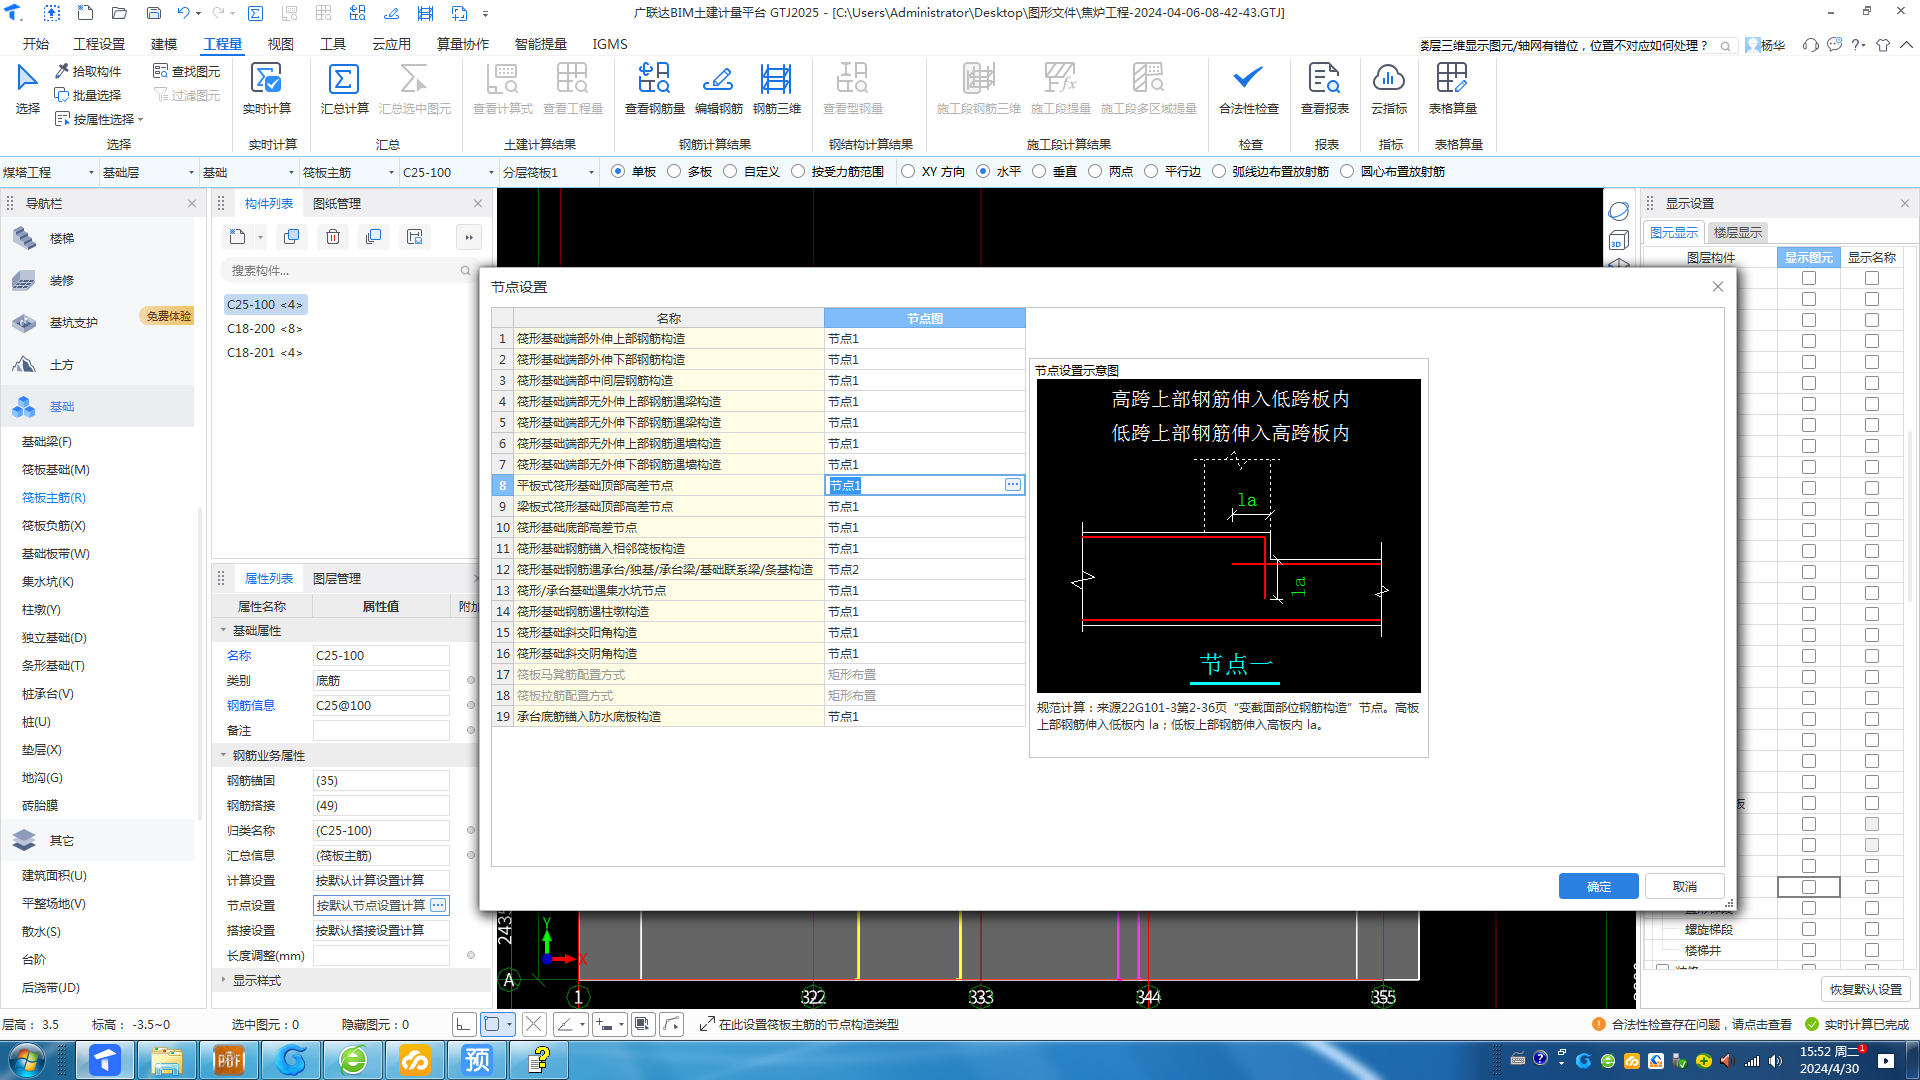
Task: Select 多板 radio option
Action: [674, 172]
